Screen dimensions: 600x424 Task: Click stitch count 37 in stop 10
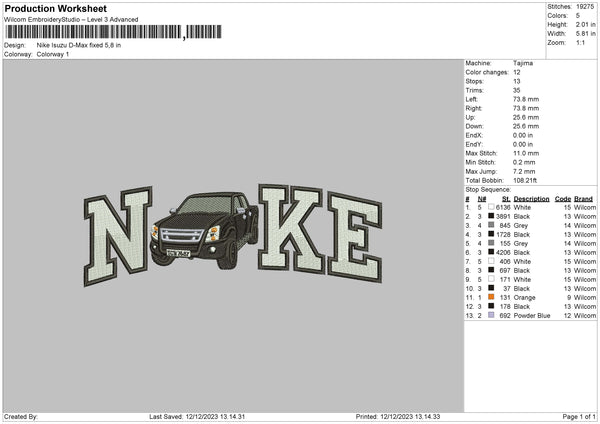coord(507,289)
